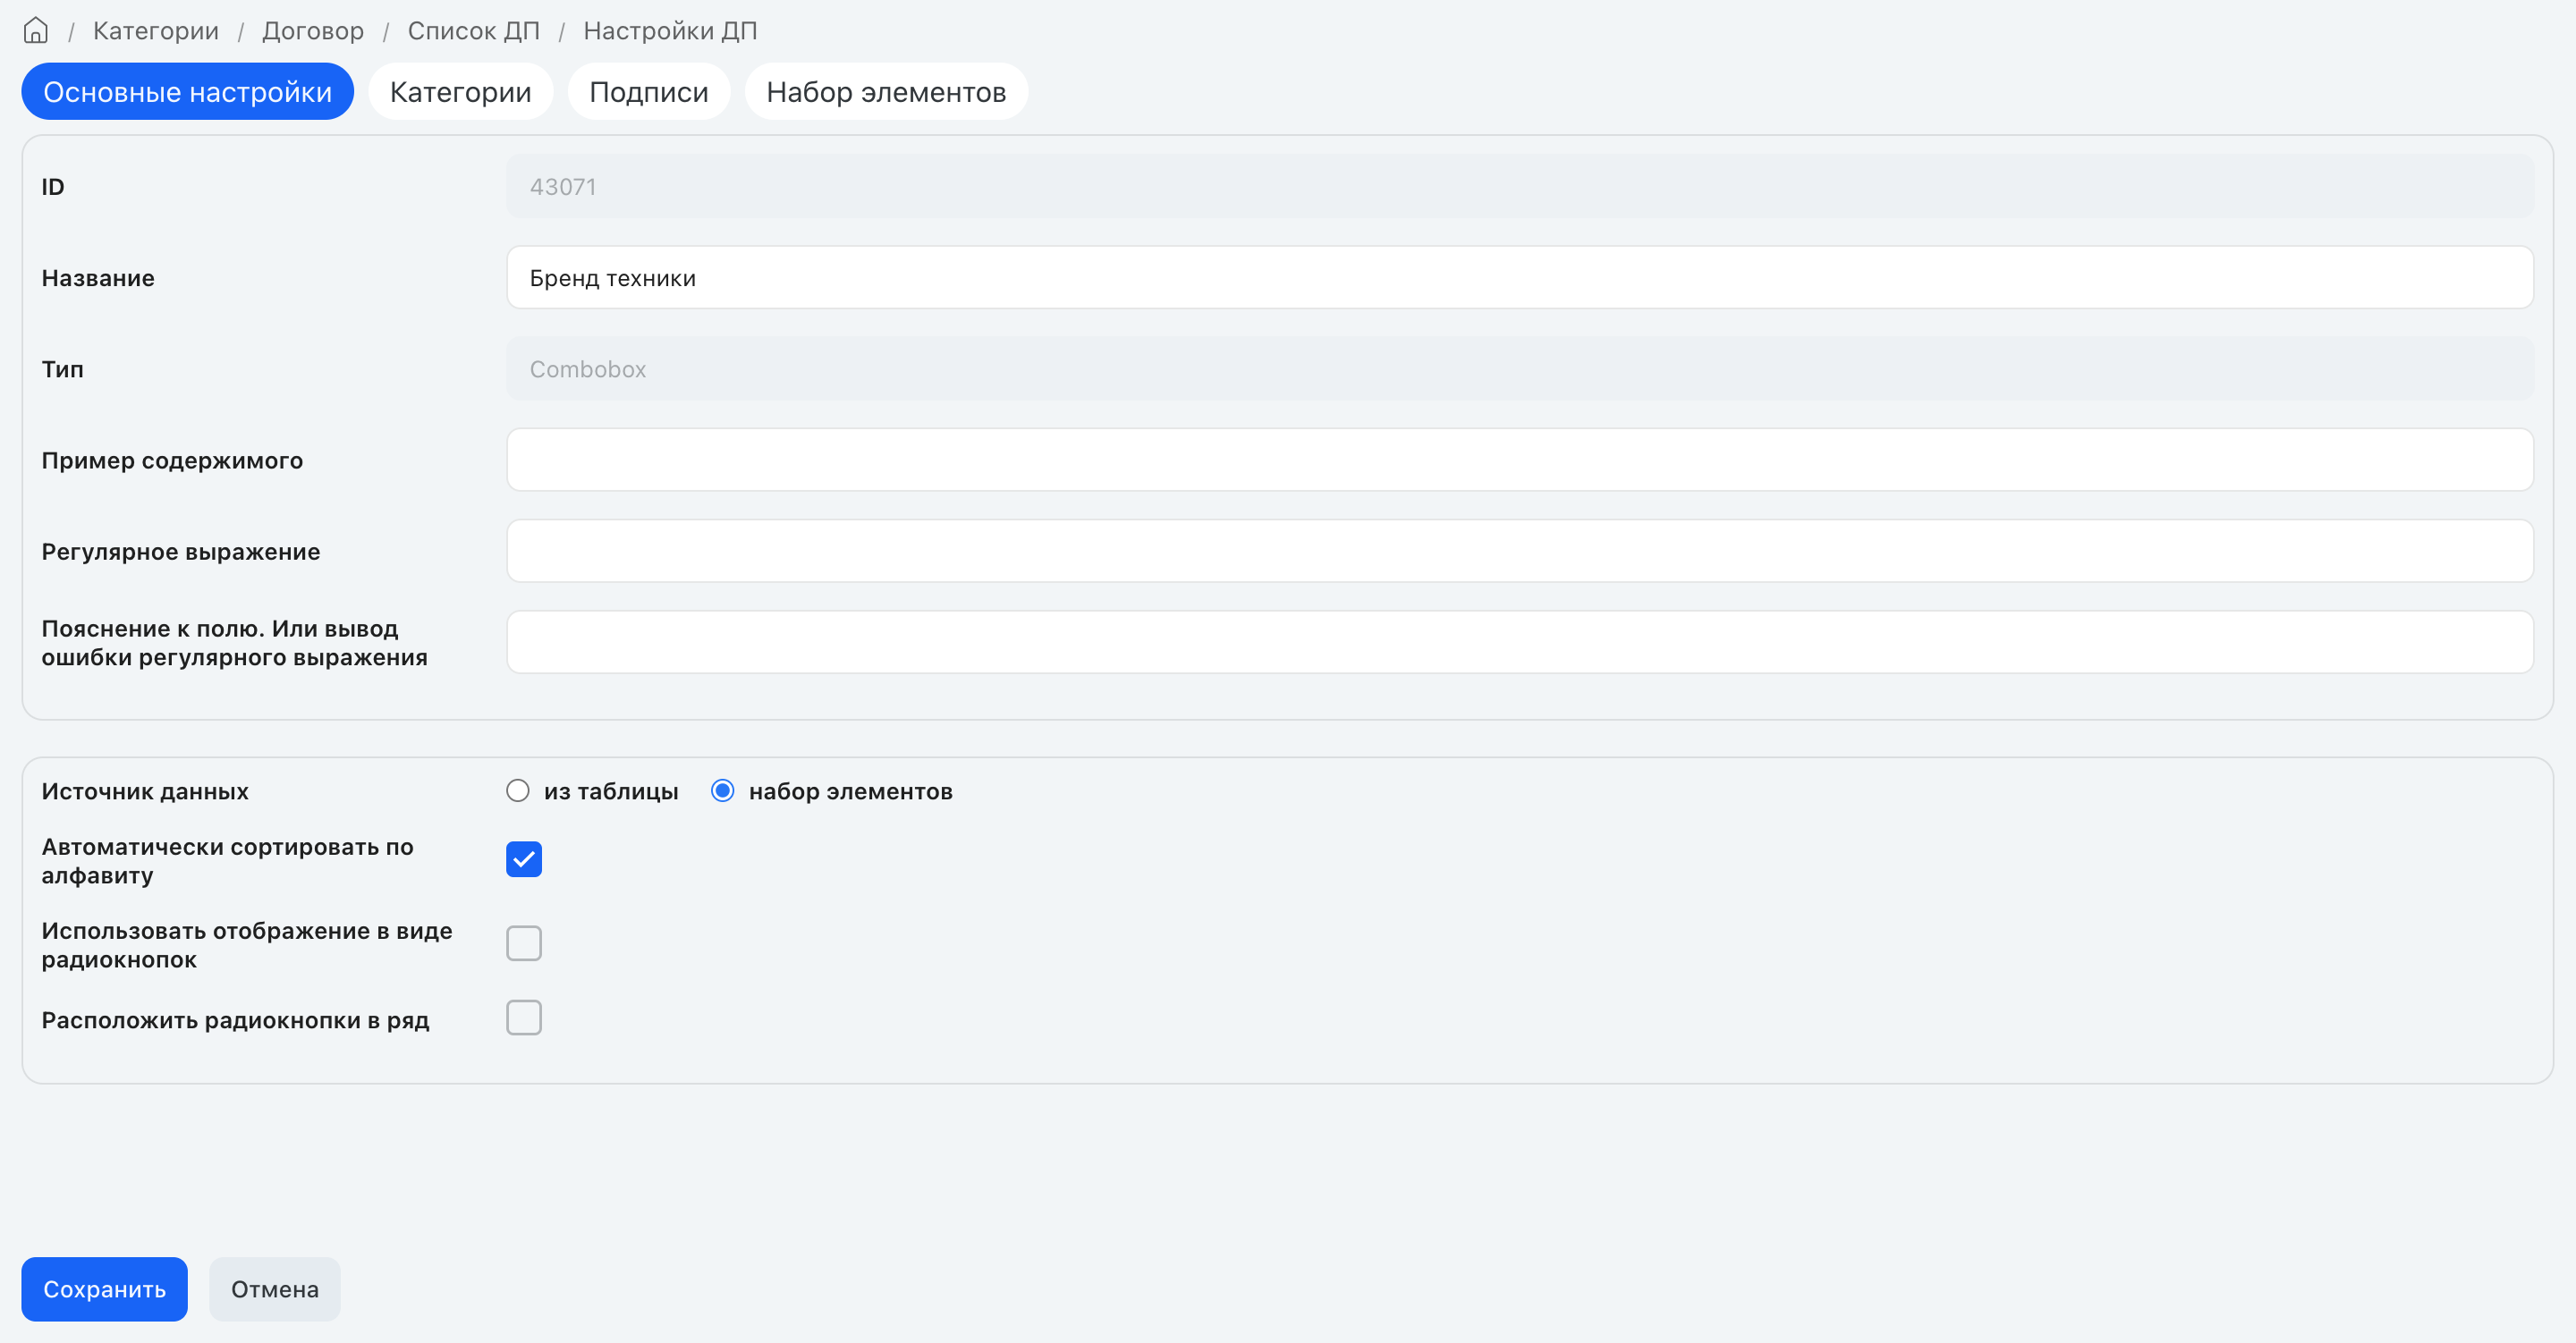This screenshot has height=1343, width=2576.
Task: Click the ID label text
Action: [x=53, y=187]
